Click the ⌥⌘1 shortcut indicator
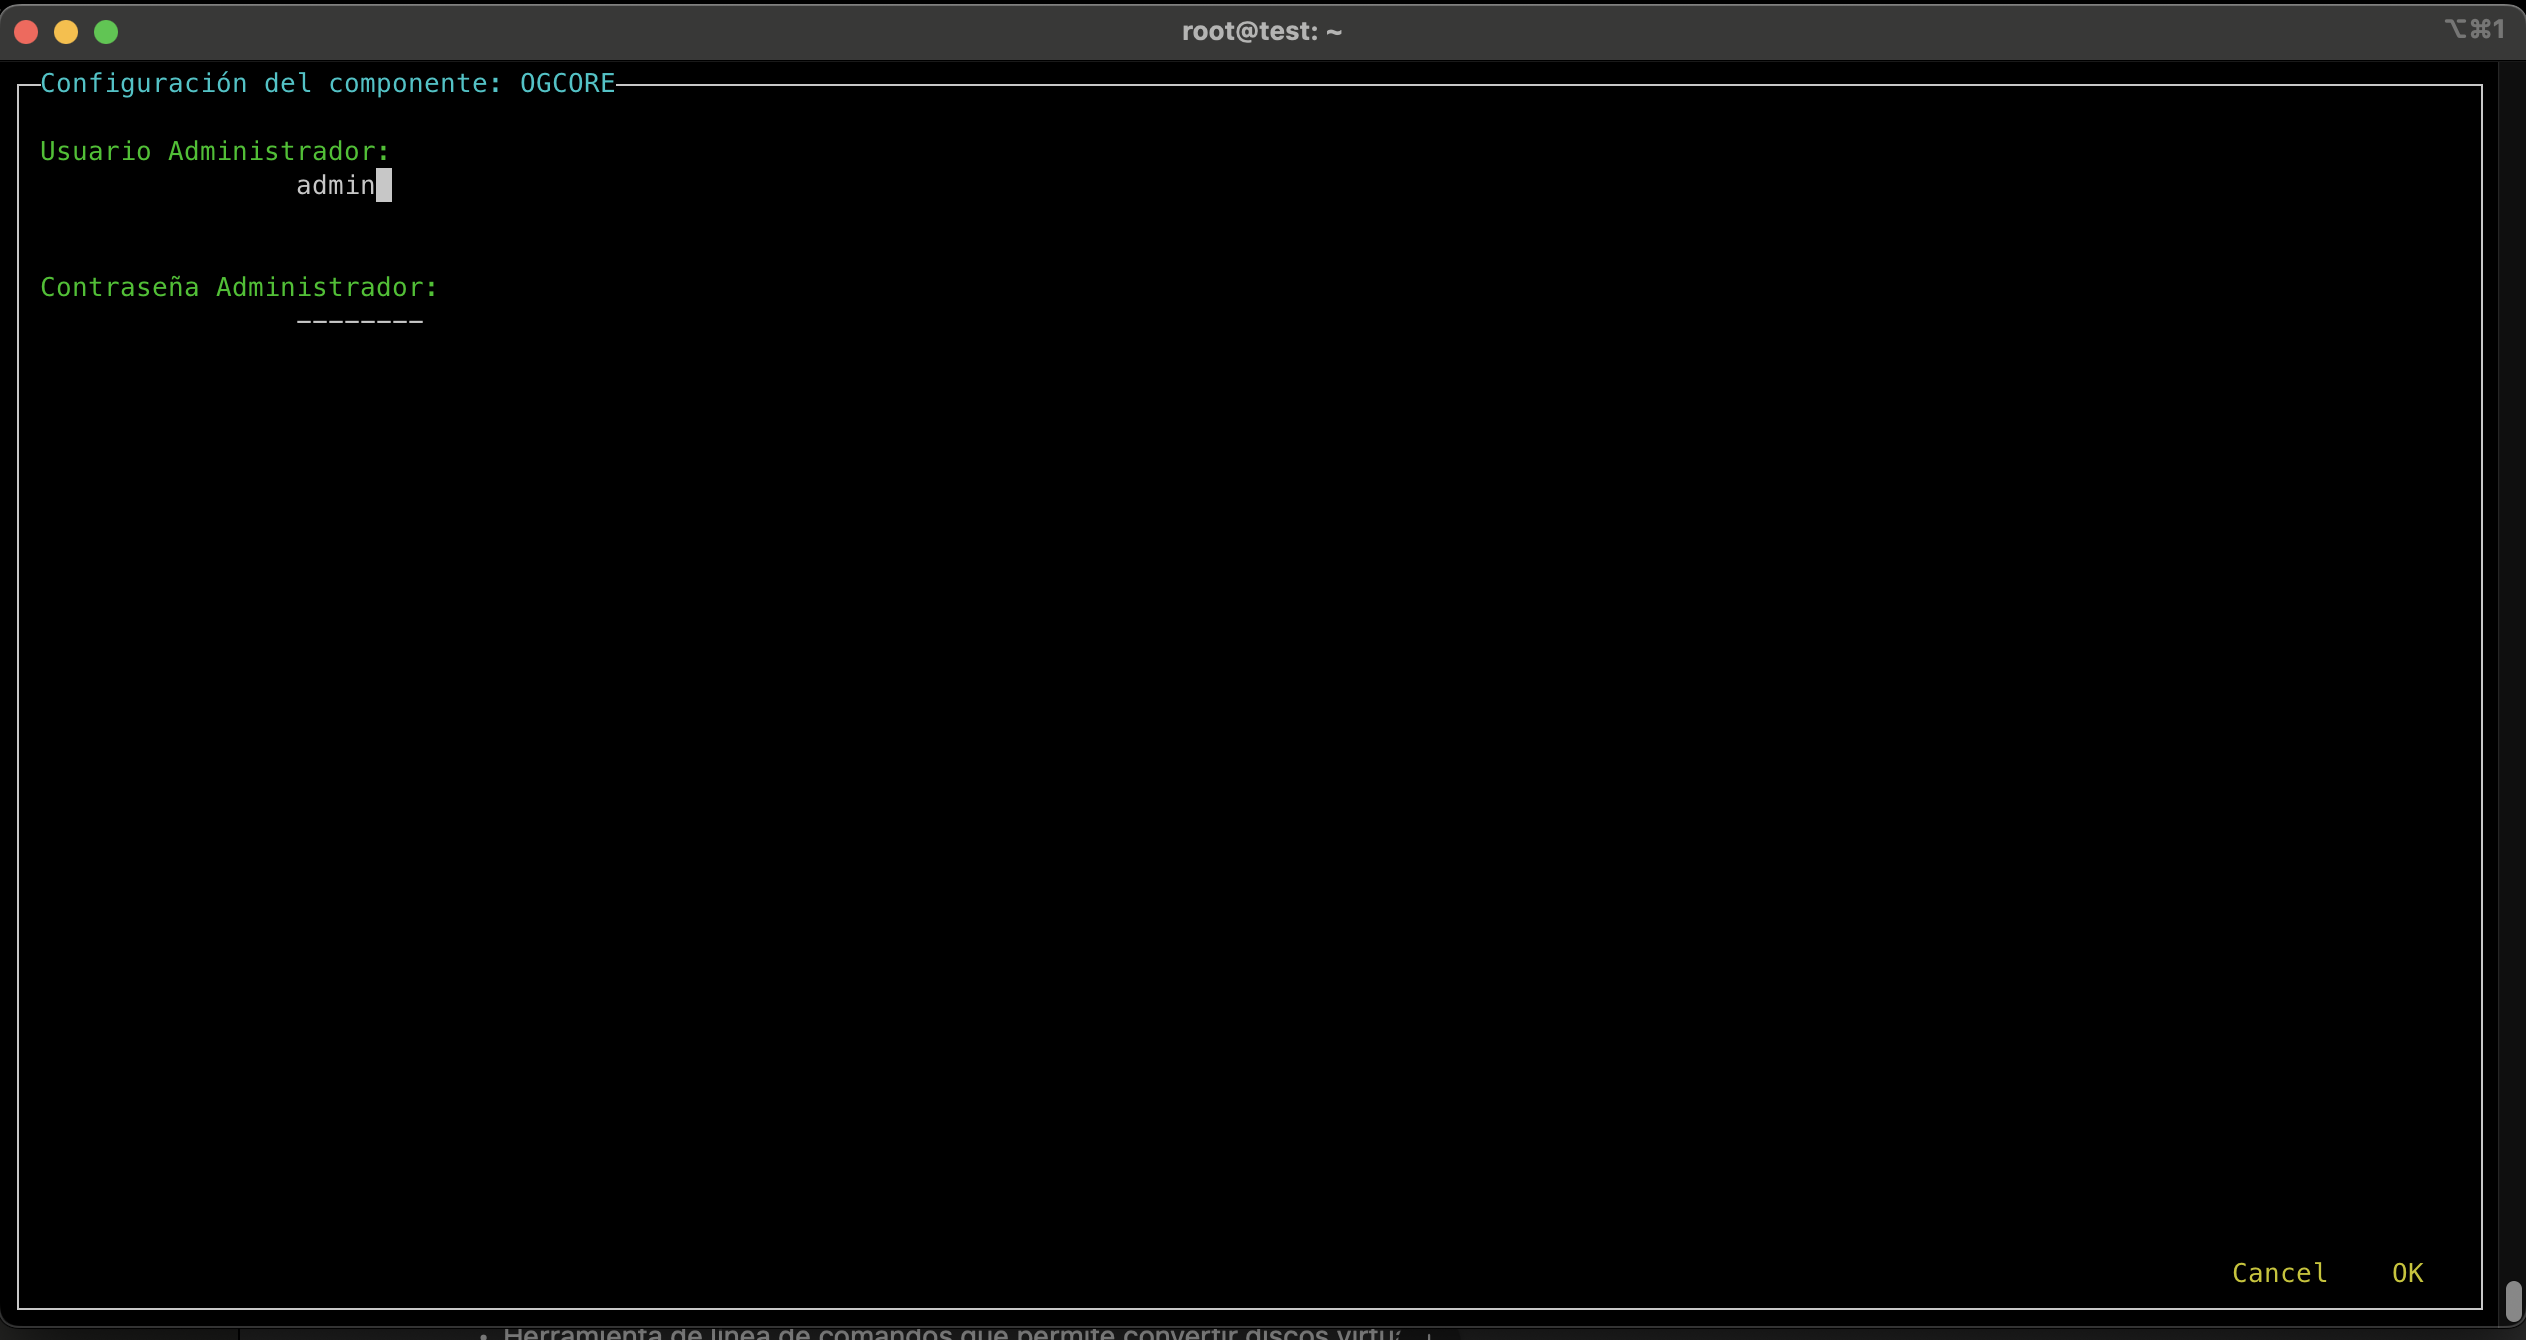 (2474, 29)
